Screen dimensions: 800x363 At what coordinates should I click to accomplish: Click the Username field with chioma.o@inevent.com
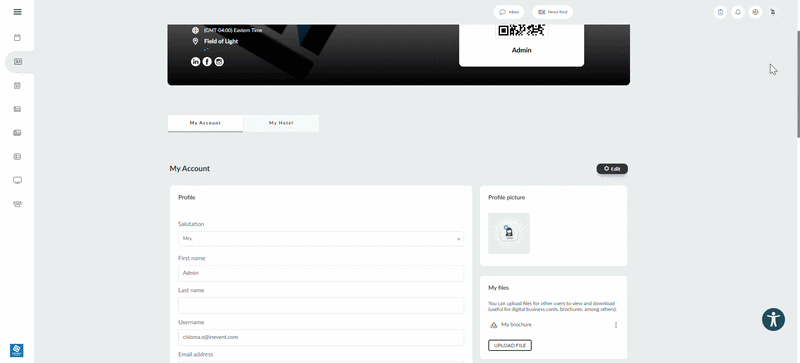[321, 337]
